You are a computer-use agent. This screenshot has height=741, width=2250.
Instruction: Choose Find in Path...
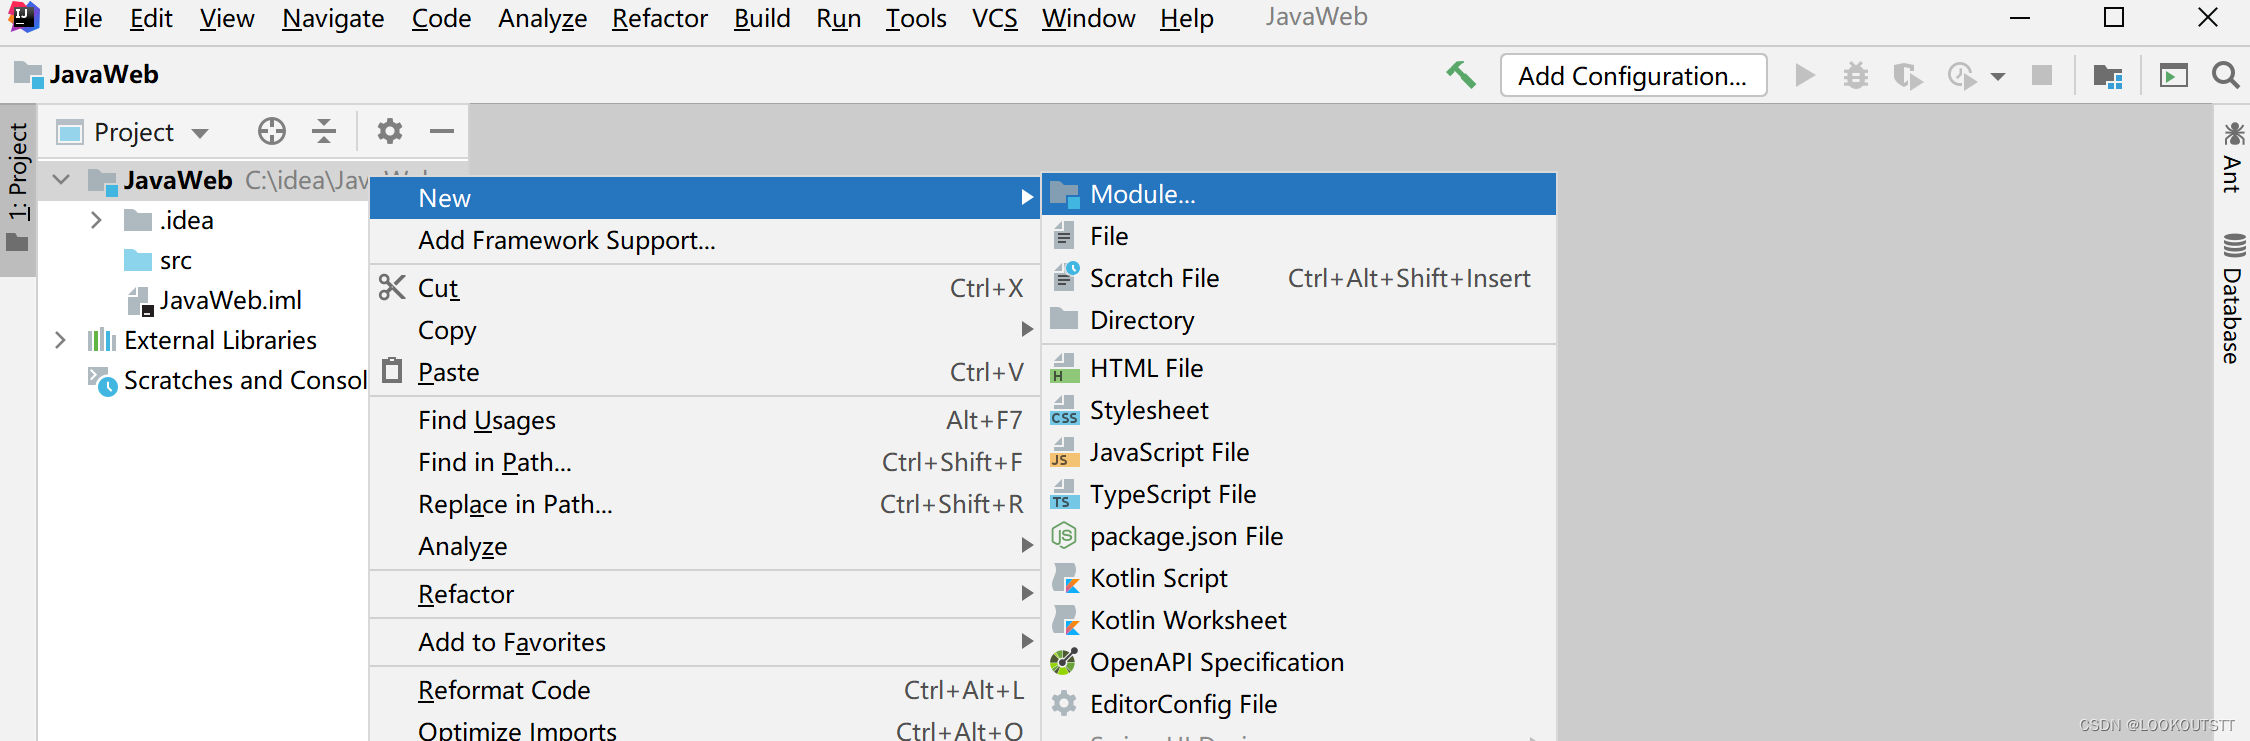(705, 462)
